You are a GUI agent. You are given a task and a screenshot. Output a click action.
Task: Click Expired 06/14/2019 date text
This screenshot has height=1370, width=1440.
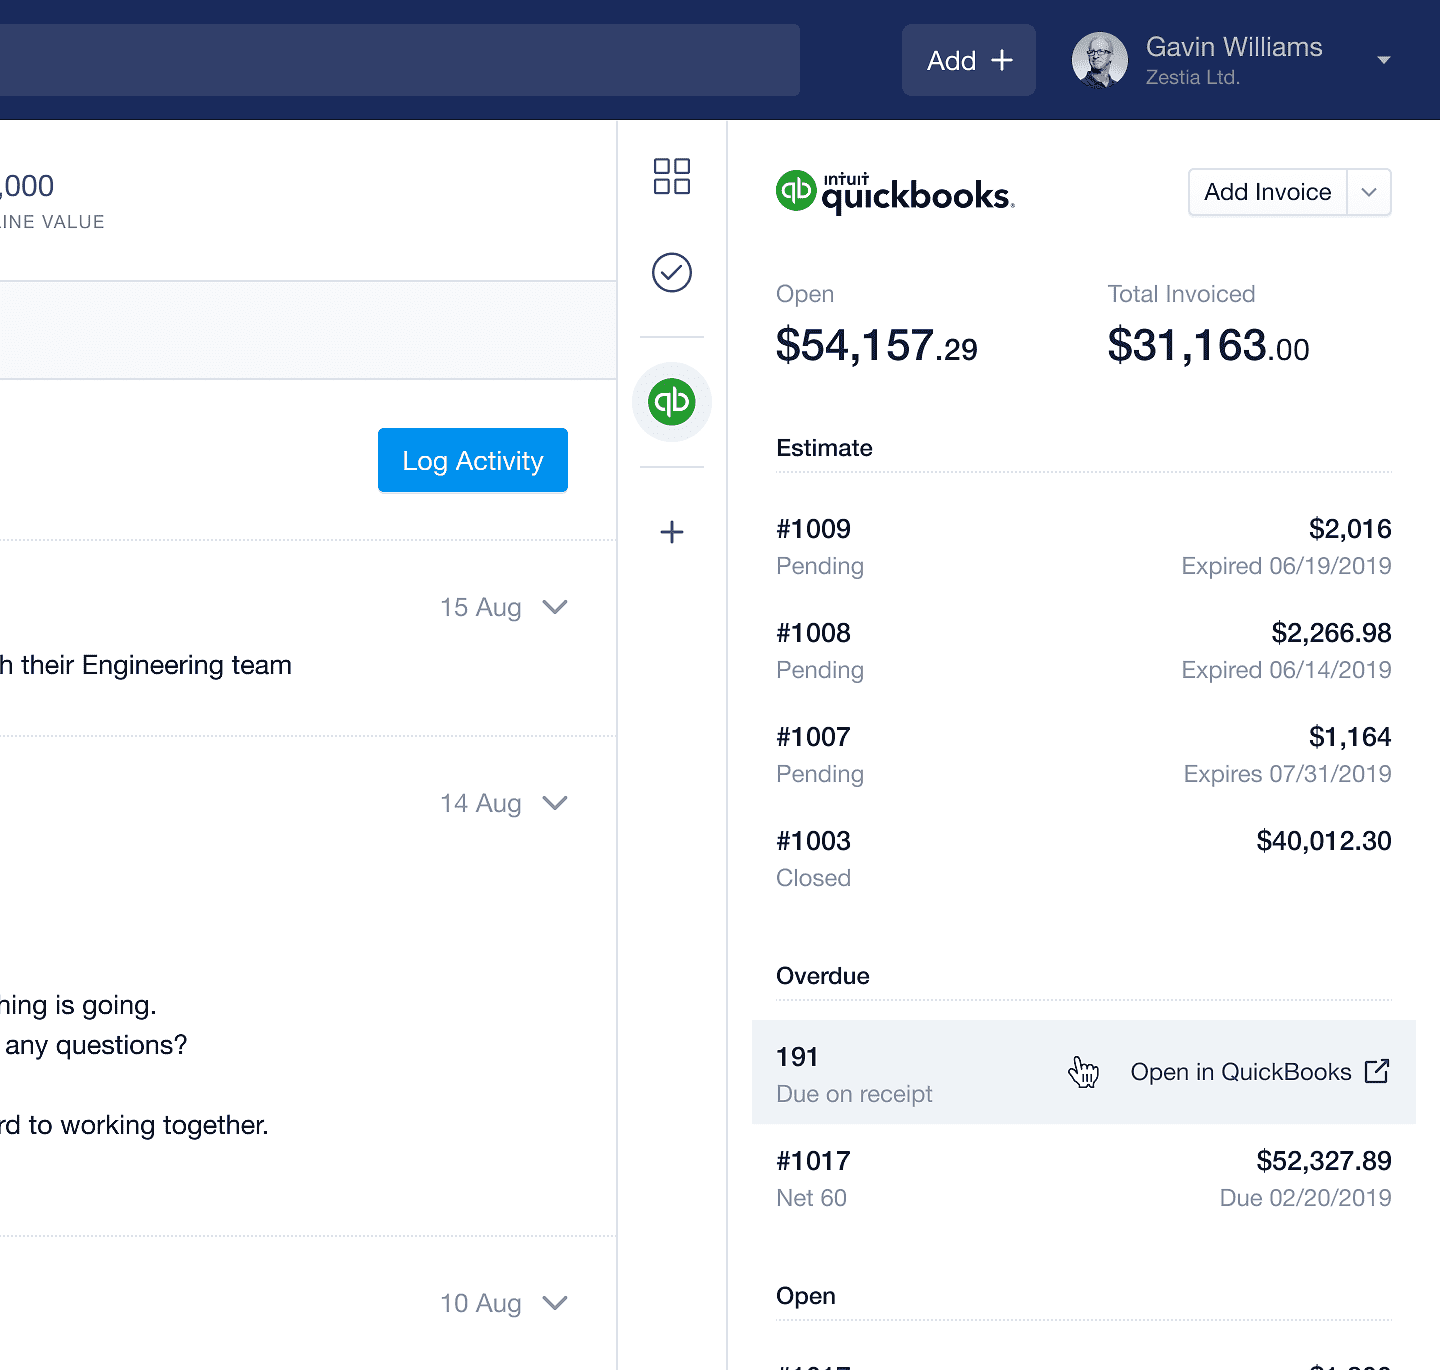coord(1286,670)
